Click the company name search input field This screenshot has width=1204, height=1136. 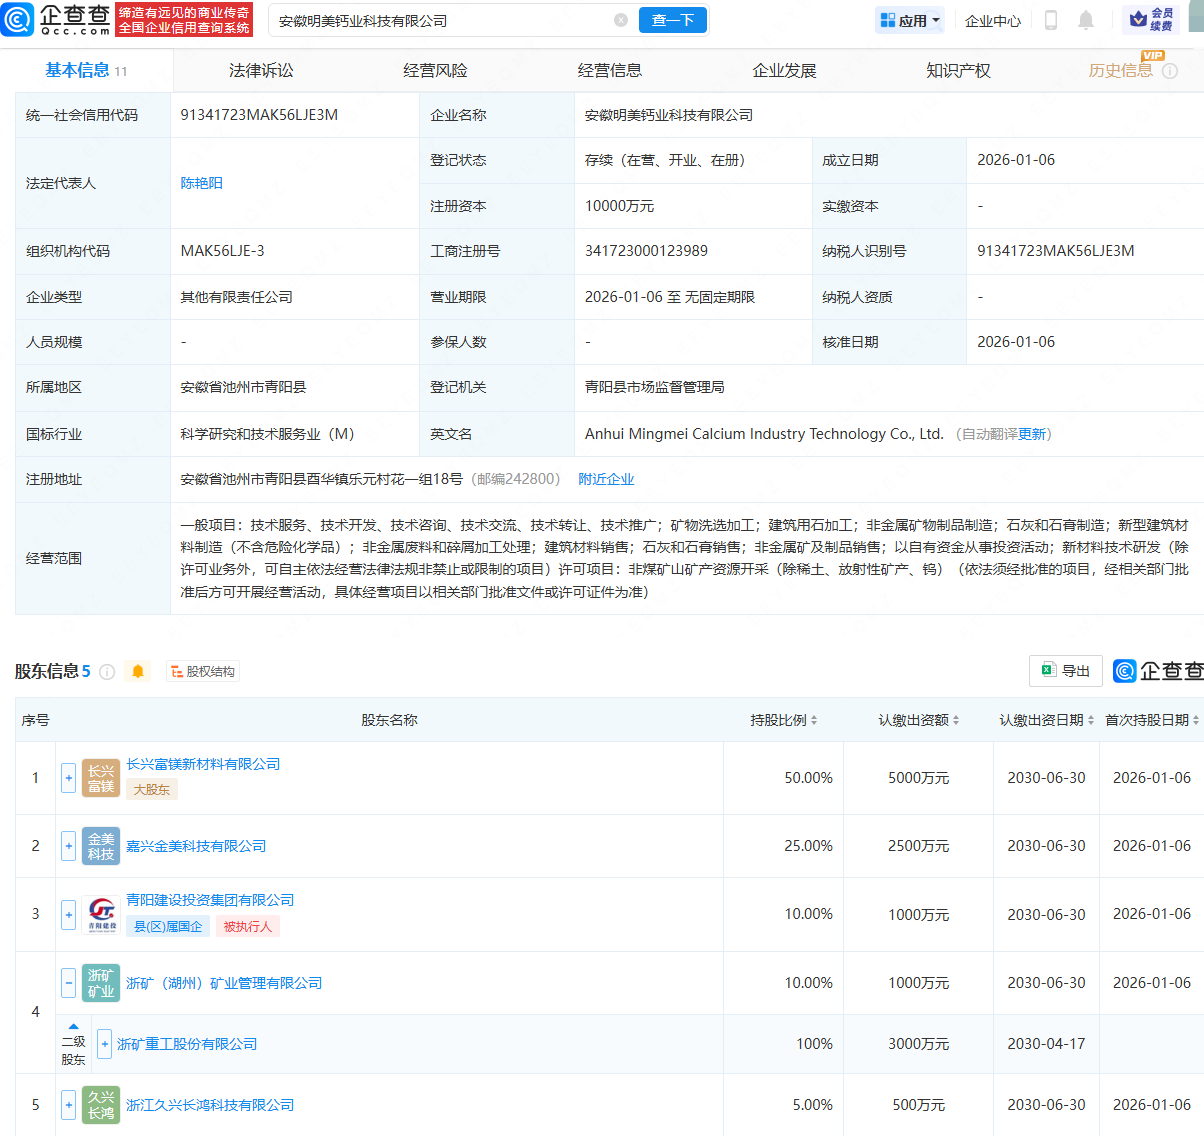440,20
